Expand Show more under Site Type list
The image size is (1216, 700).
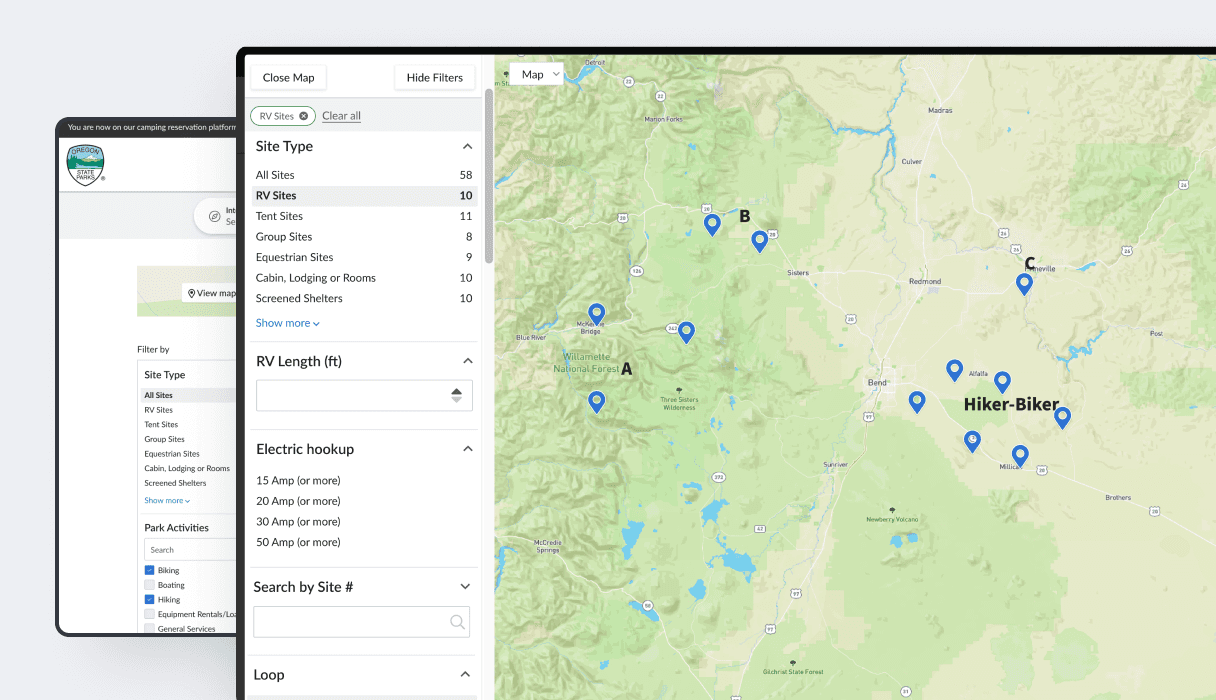tap(288, 323)
